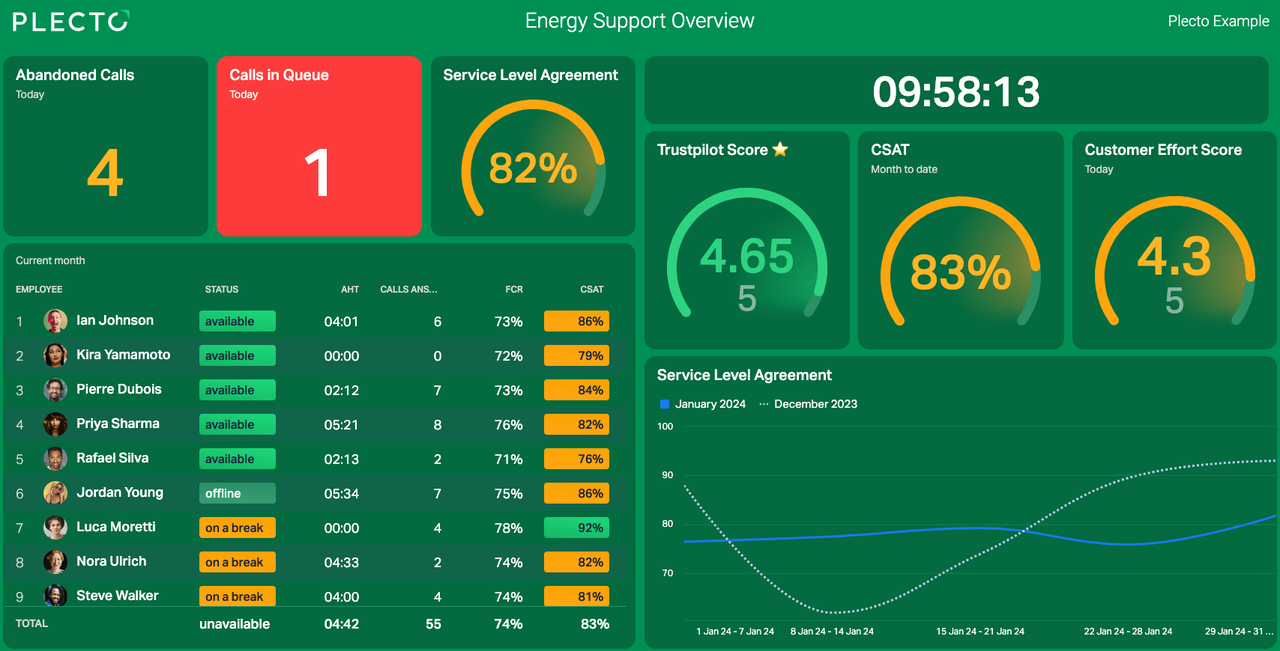
Task: Click the Abandoned Calls widget
Action: [105, 146]
